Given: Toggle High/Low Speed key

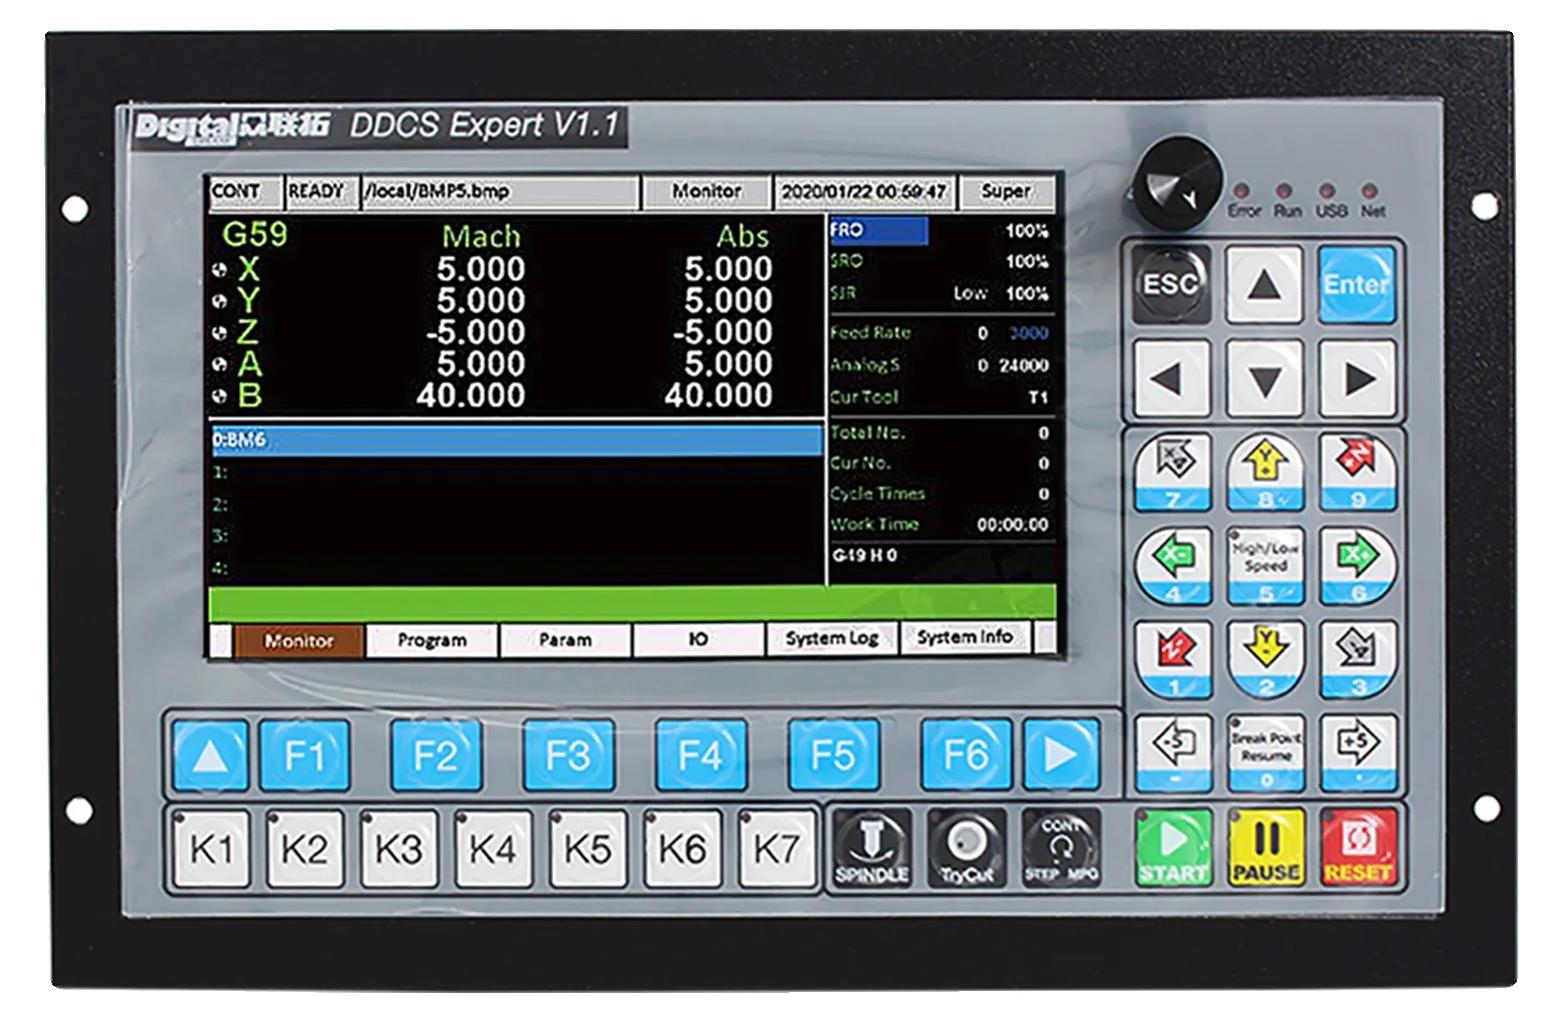Looking at the screenshot, I should pyautogui.click(x=1266, y=566).
